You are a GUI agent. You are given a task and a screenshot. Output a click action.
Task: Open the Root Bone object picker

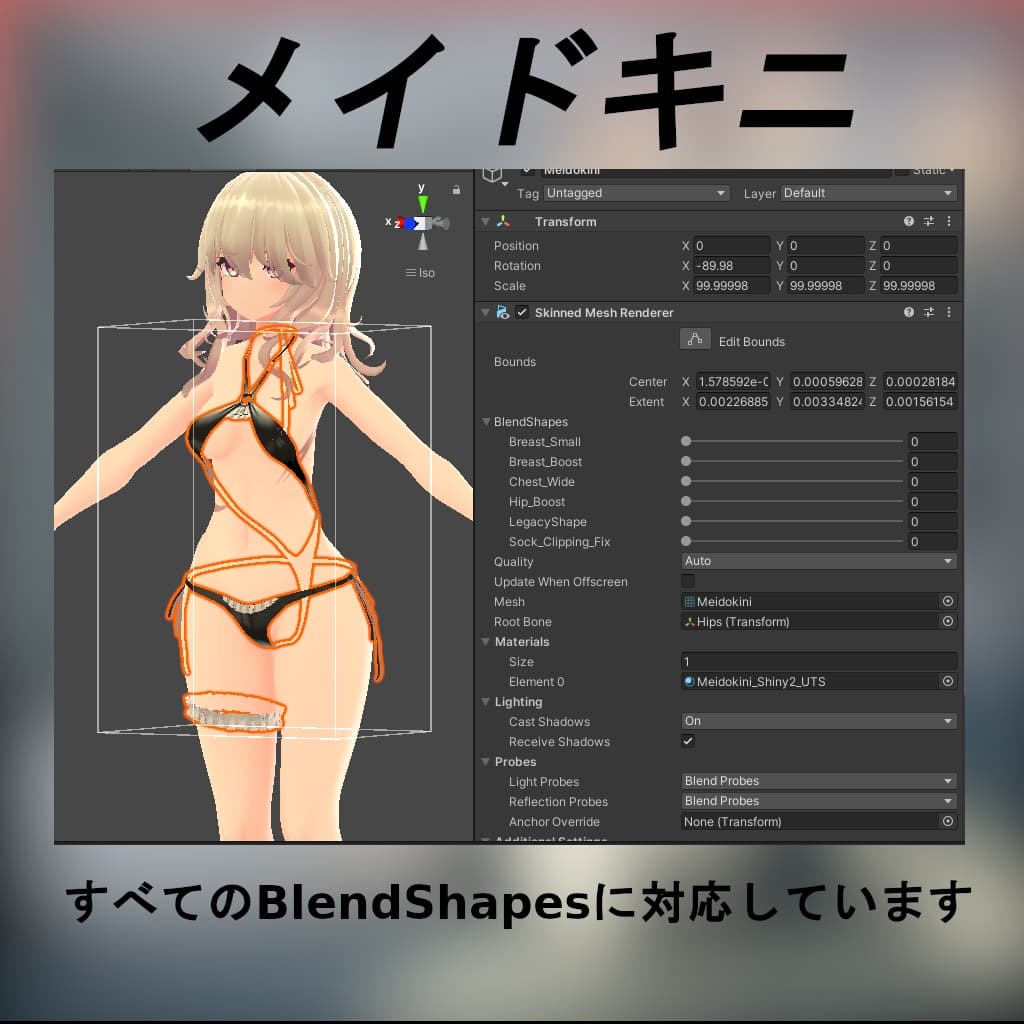click(947, 621)
